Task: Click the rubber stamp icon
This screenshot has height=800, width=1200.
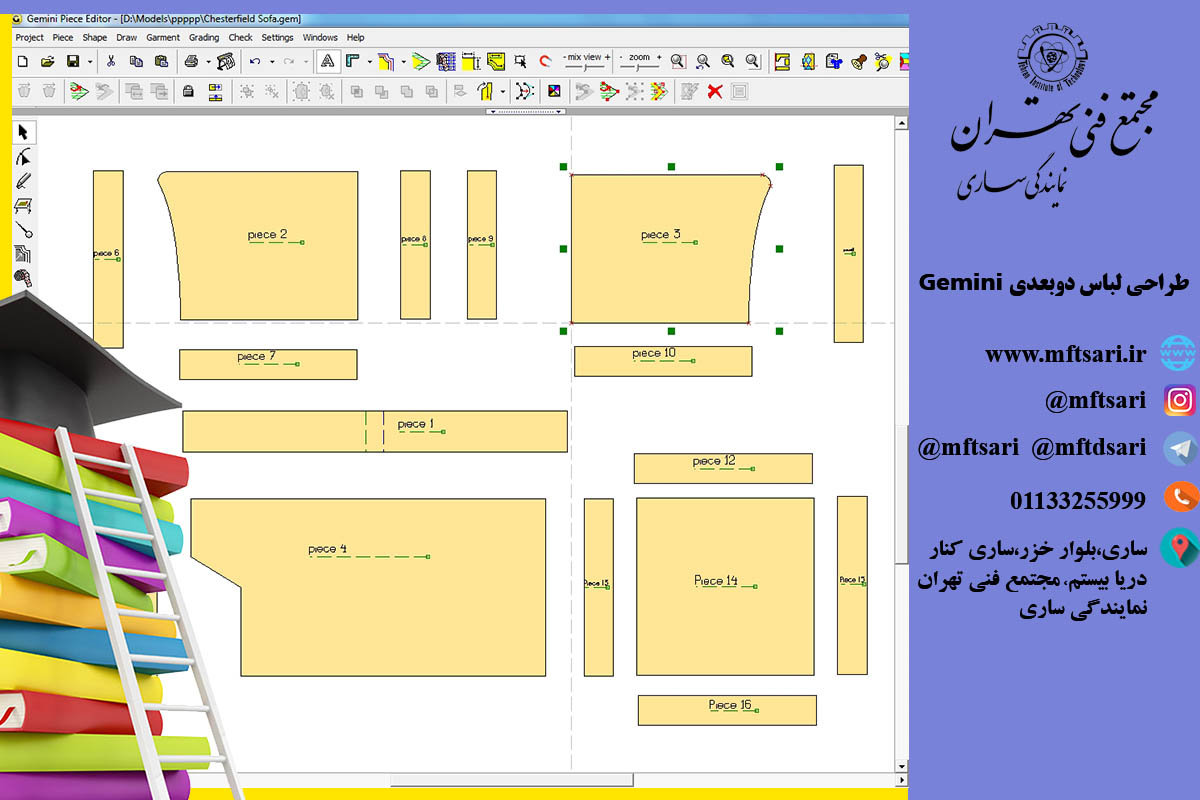Action: point(859,61)
